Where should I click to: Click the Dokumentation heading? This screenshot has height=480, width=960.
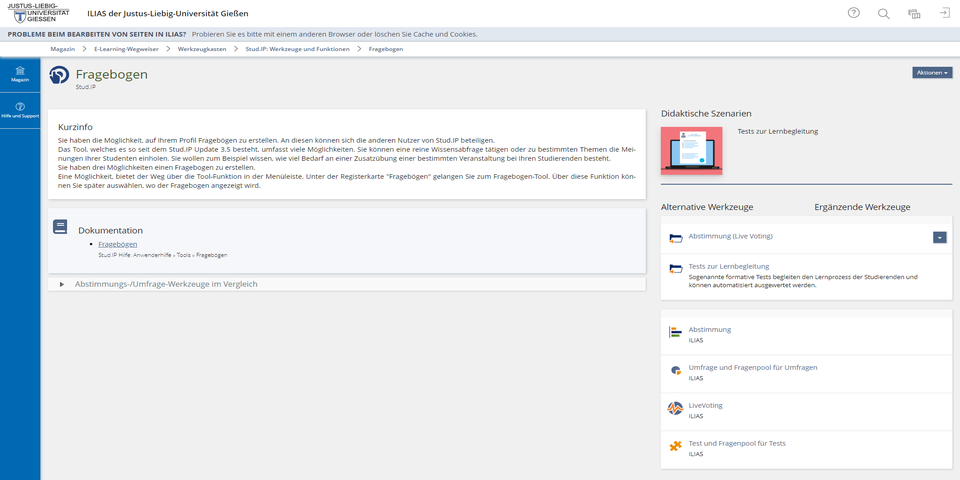[110, 230]
